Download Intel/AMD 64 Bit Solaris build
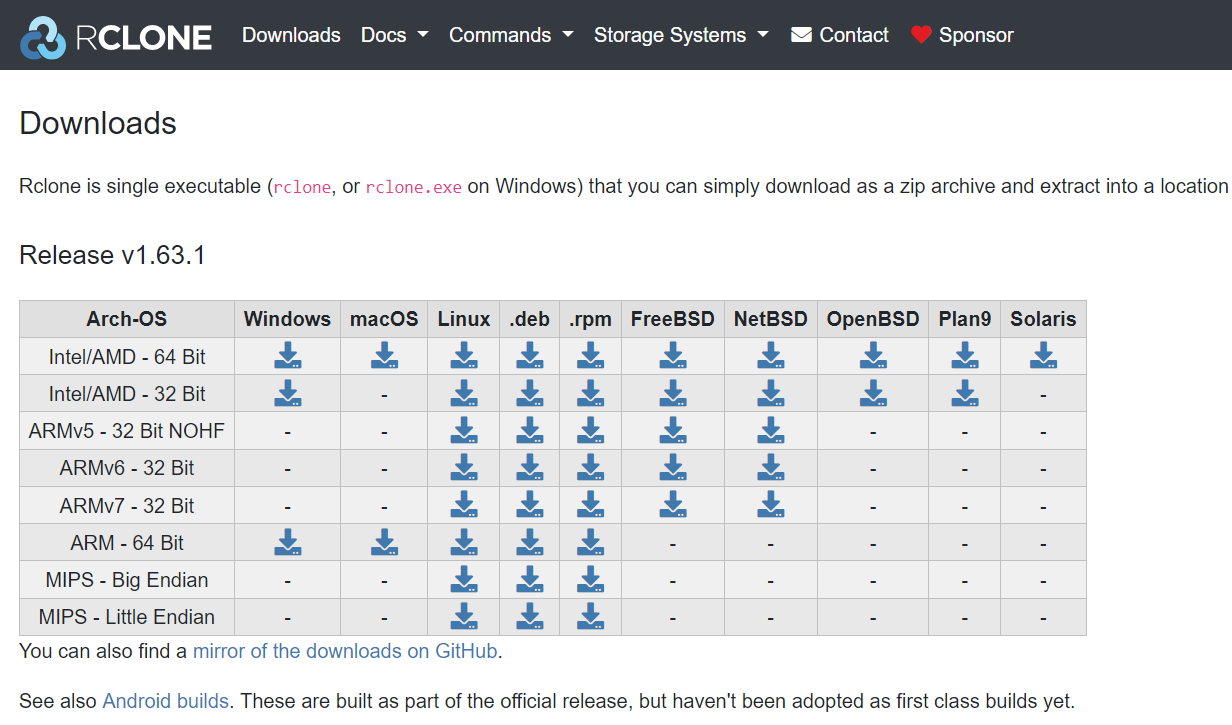 [1043, 356]
